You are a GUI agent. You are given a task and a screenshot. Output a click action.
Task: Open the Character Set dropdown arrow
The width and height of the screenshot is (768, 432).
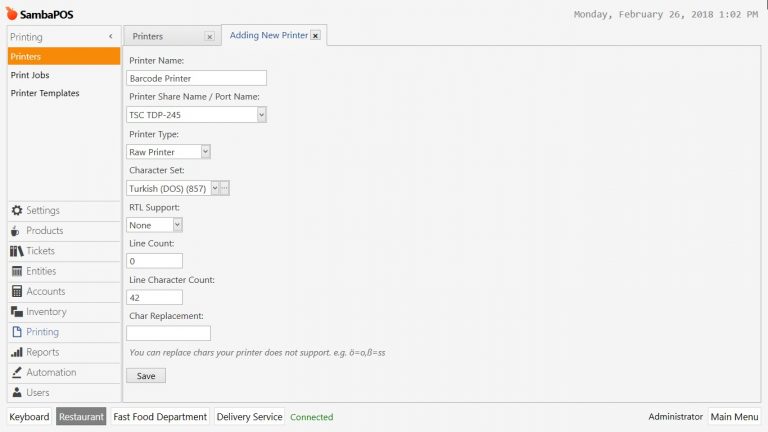(215, 188)
